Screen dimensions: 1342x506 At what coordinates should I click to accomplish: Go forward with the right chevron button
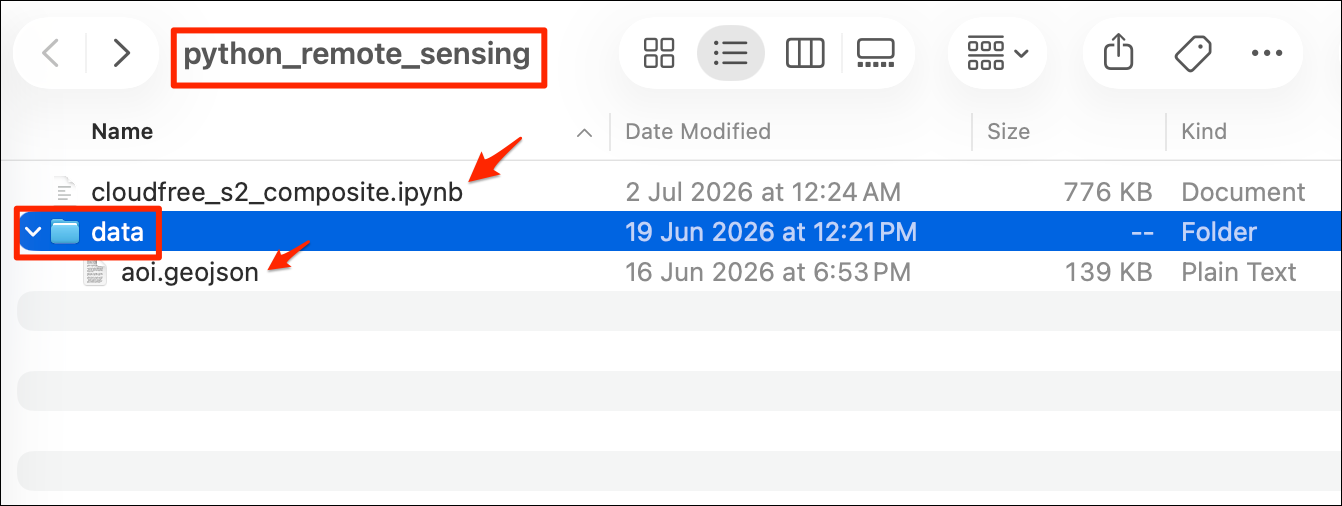121,53
